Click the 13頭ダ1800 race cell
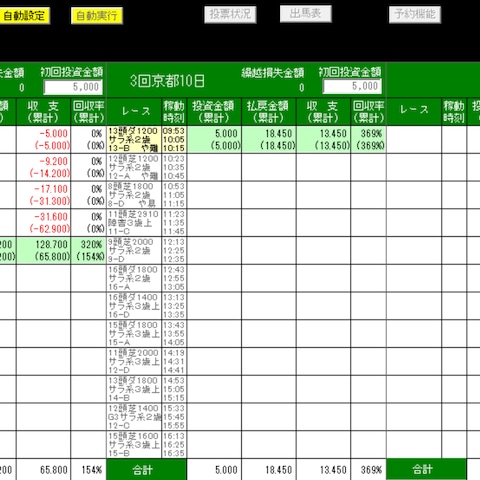Image resolution: width=480 pixels, height=480 pixels. point(134,389)
